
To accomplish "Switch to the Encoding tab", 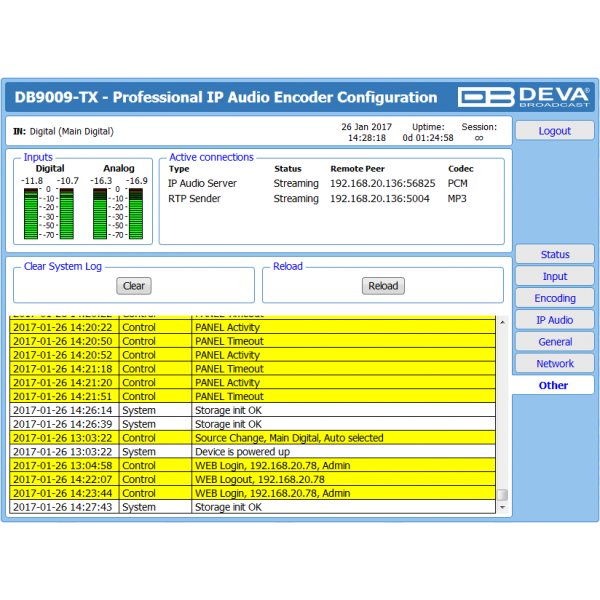I will [x=554, y=298].
